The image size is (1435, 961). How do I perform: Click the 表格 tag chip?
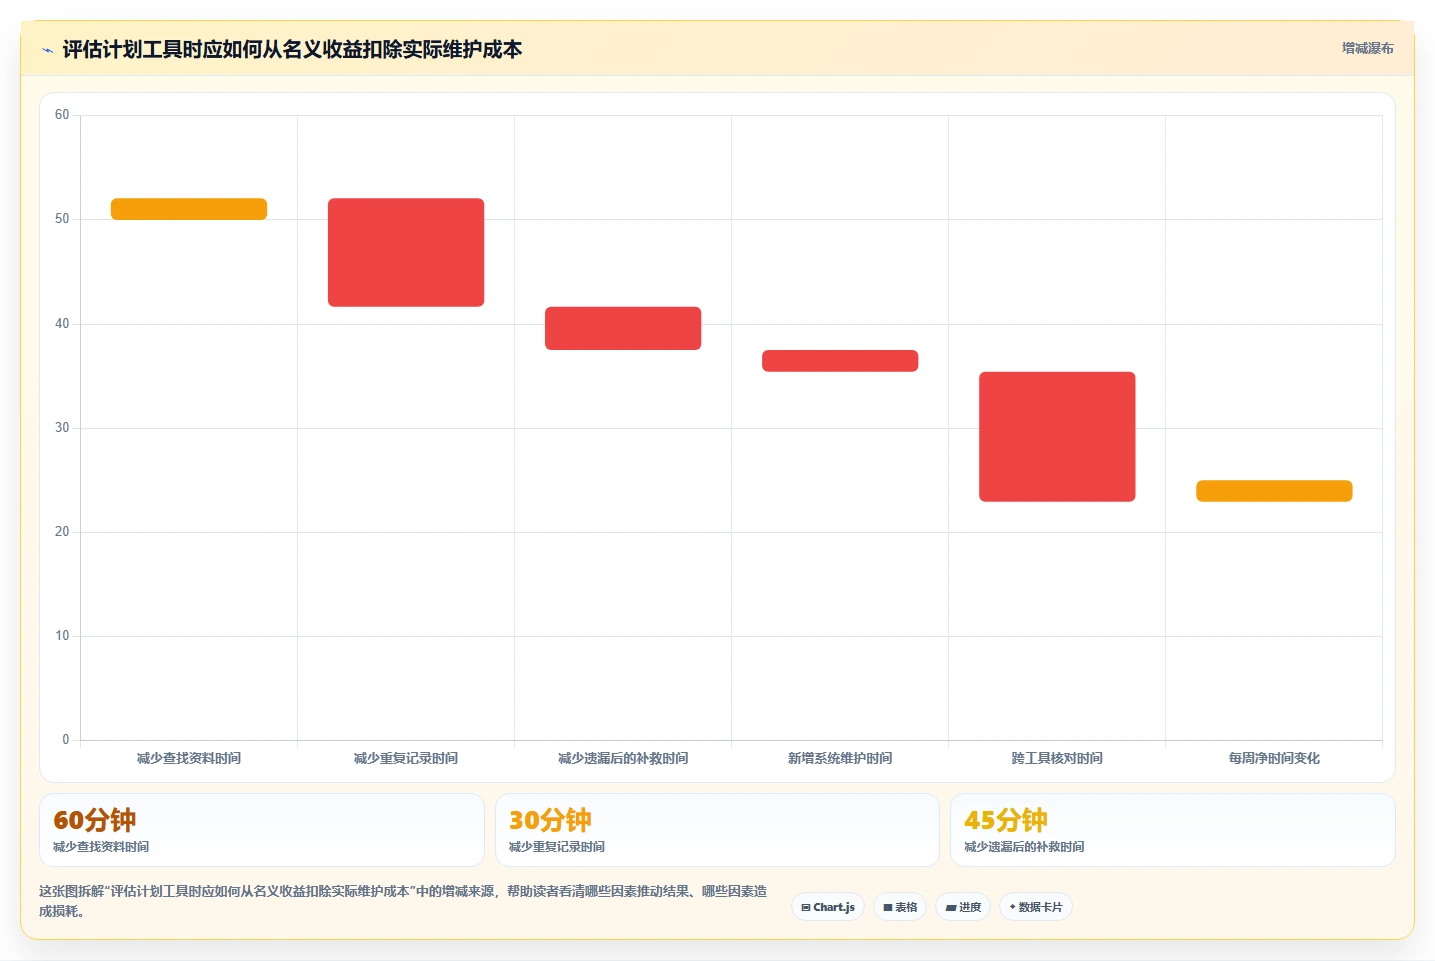tap(900, 907)
